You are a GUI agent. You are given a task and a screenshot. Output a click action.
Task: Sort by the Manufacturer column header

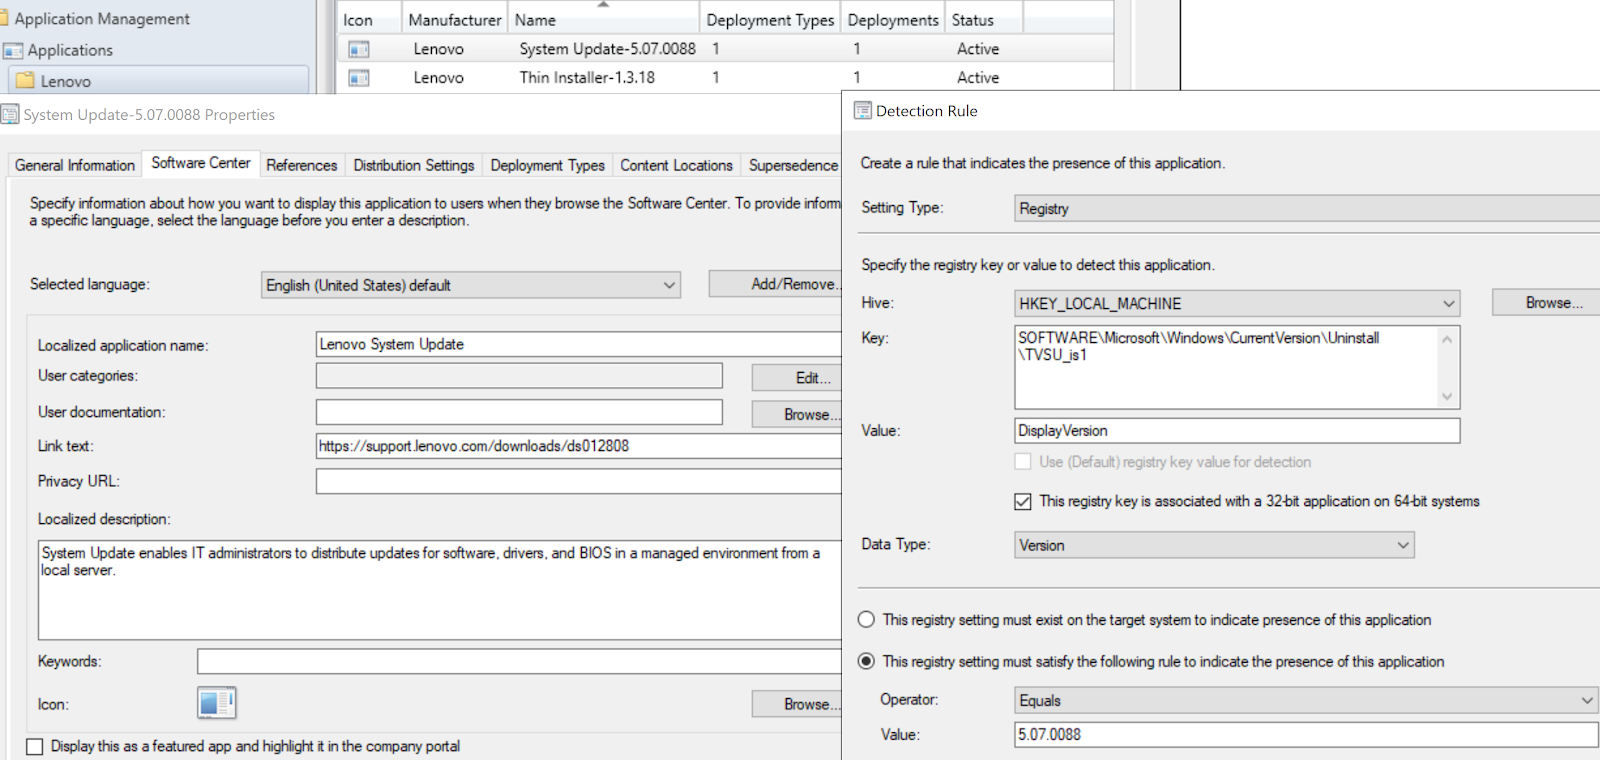(x=455, y=20)
